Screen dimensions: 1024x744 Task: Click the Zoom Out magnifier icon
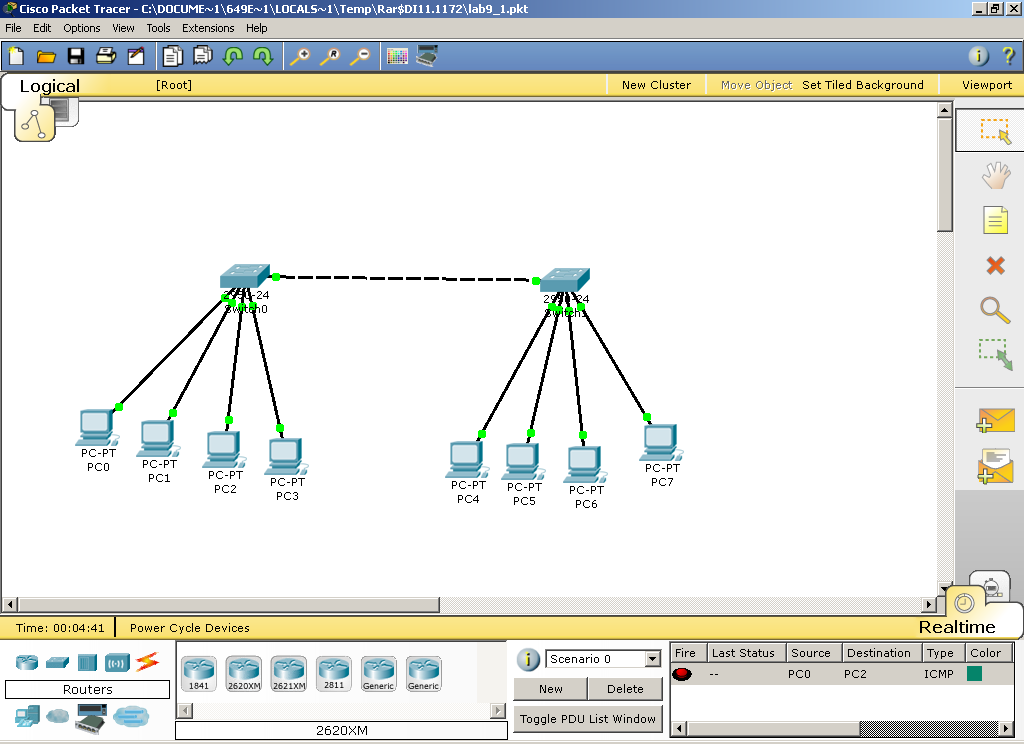[x=360, y=56]
